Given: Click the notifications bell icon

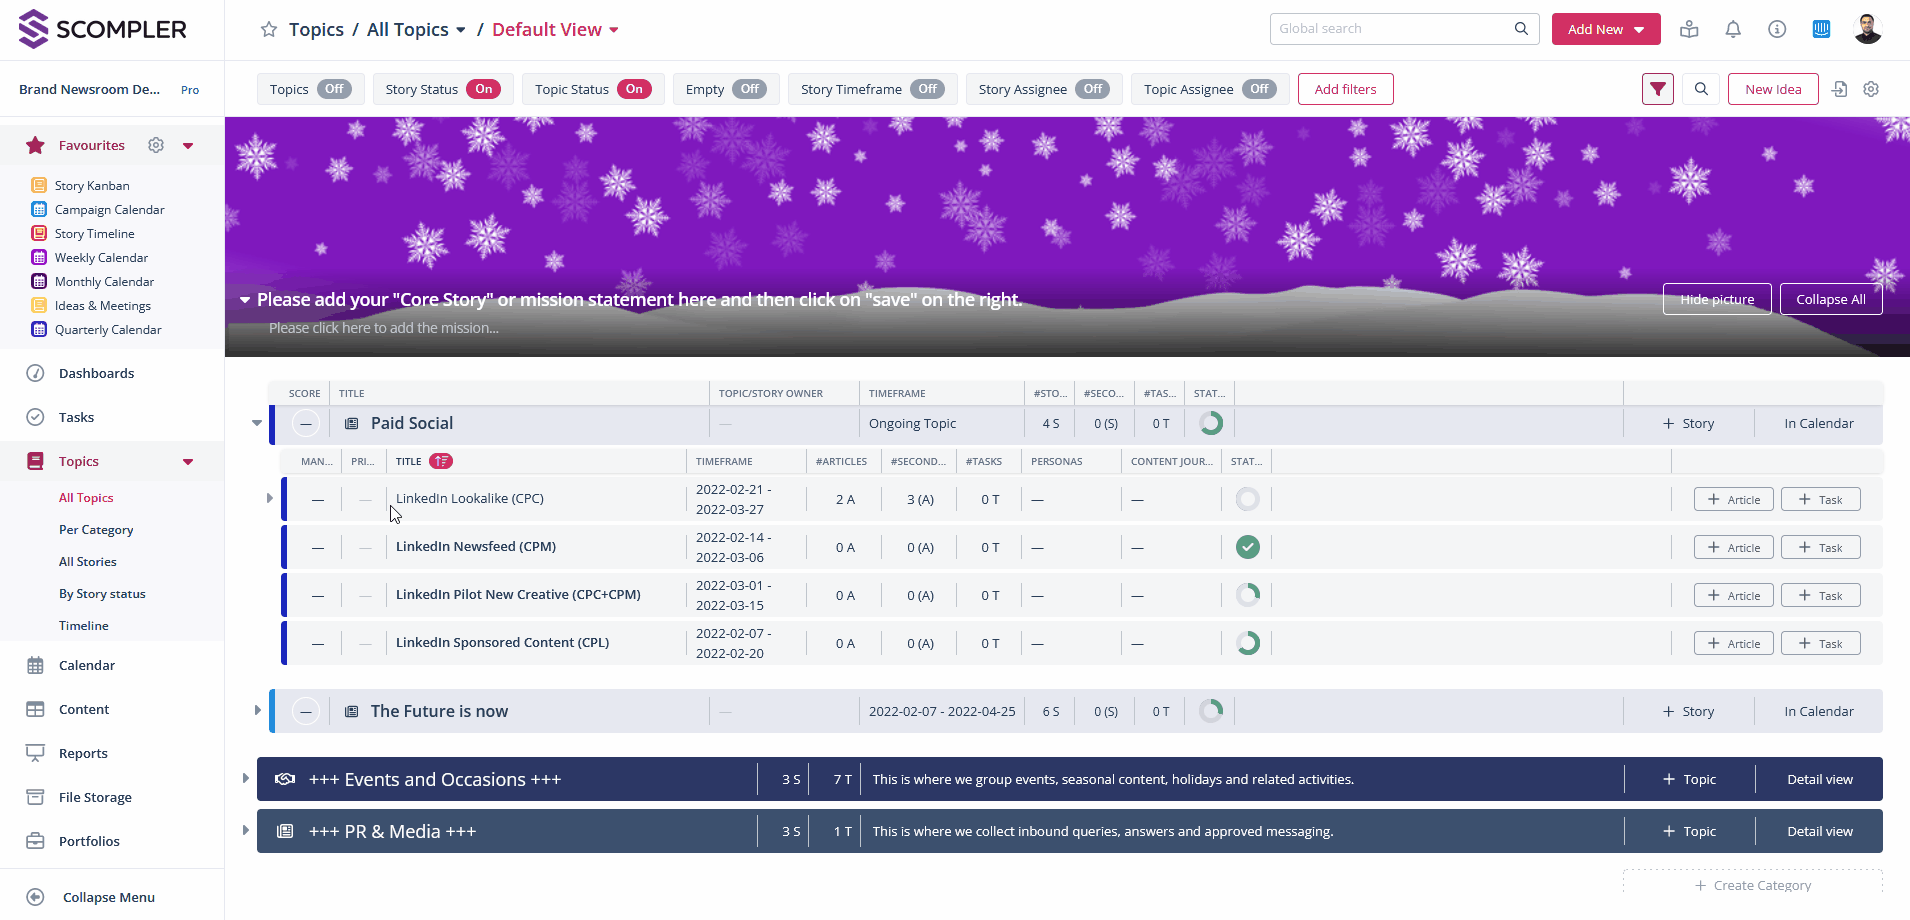Looking at the screenshot, I should point(1733,29).
